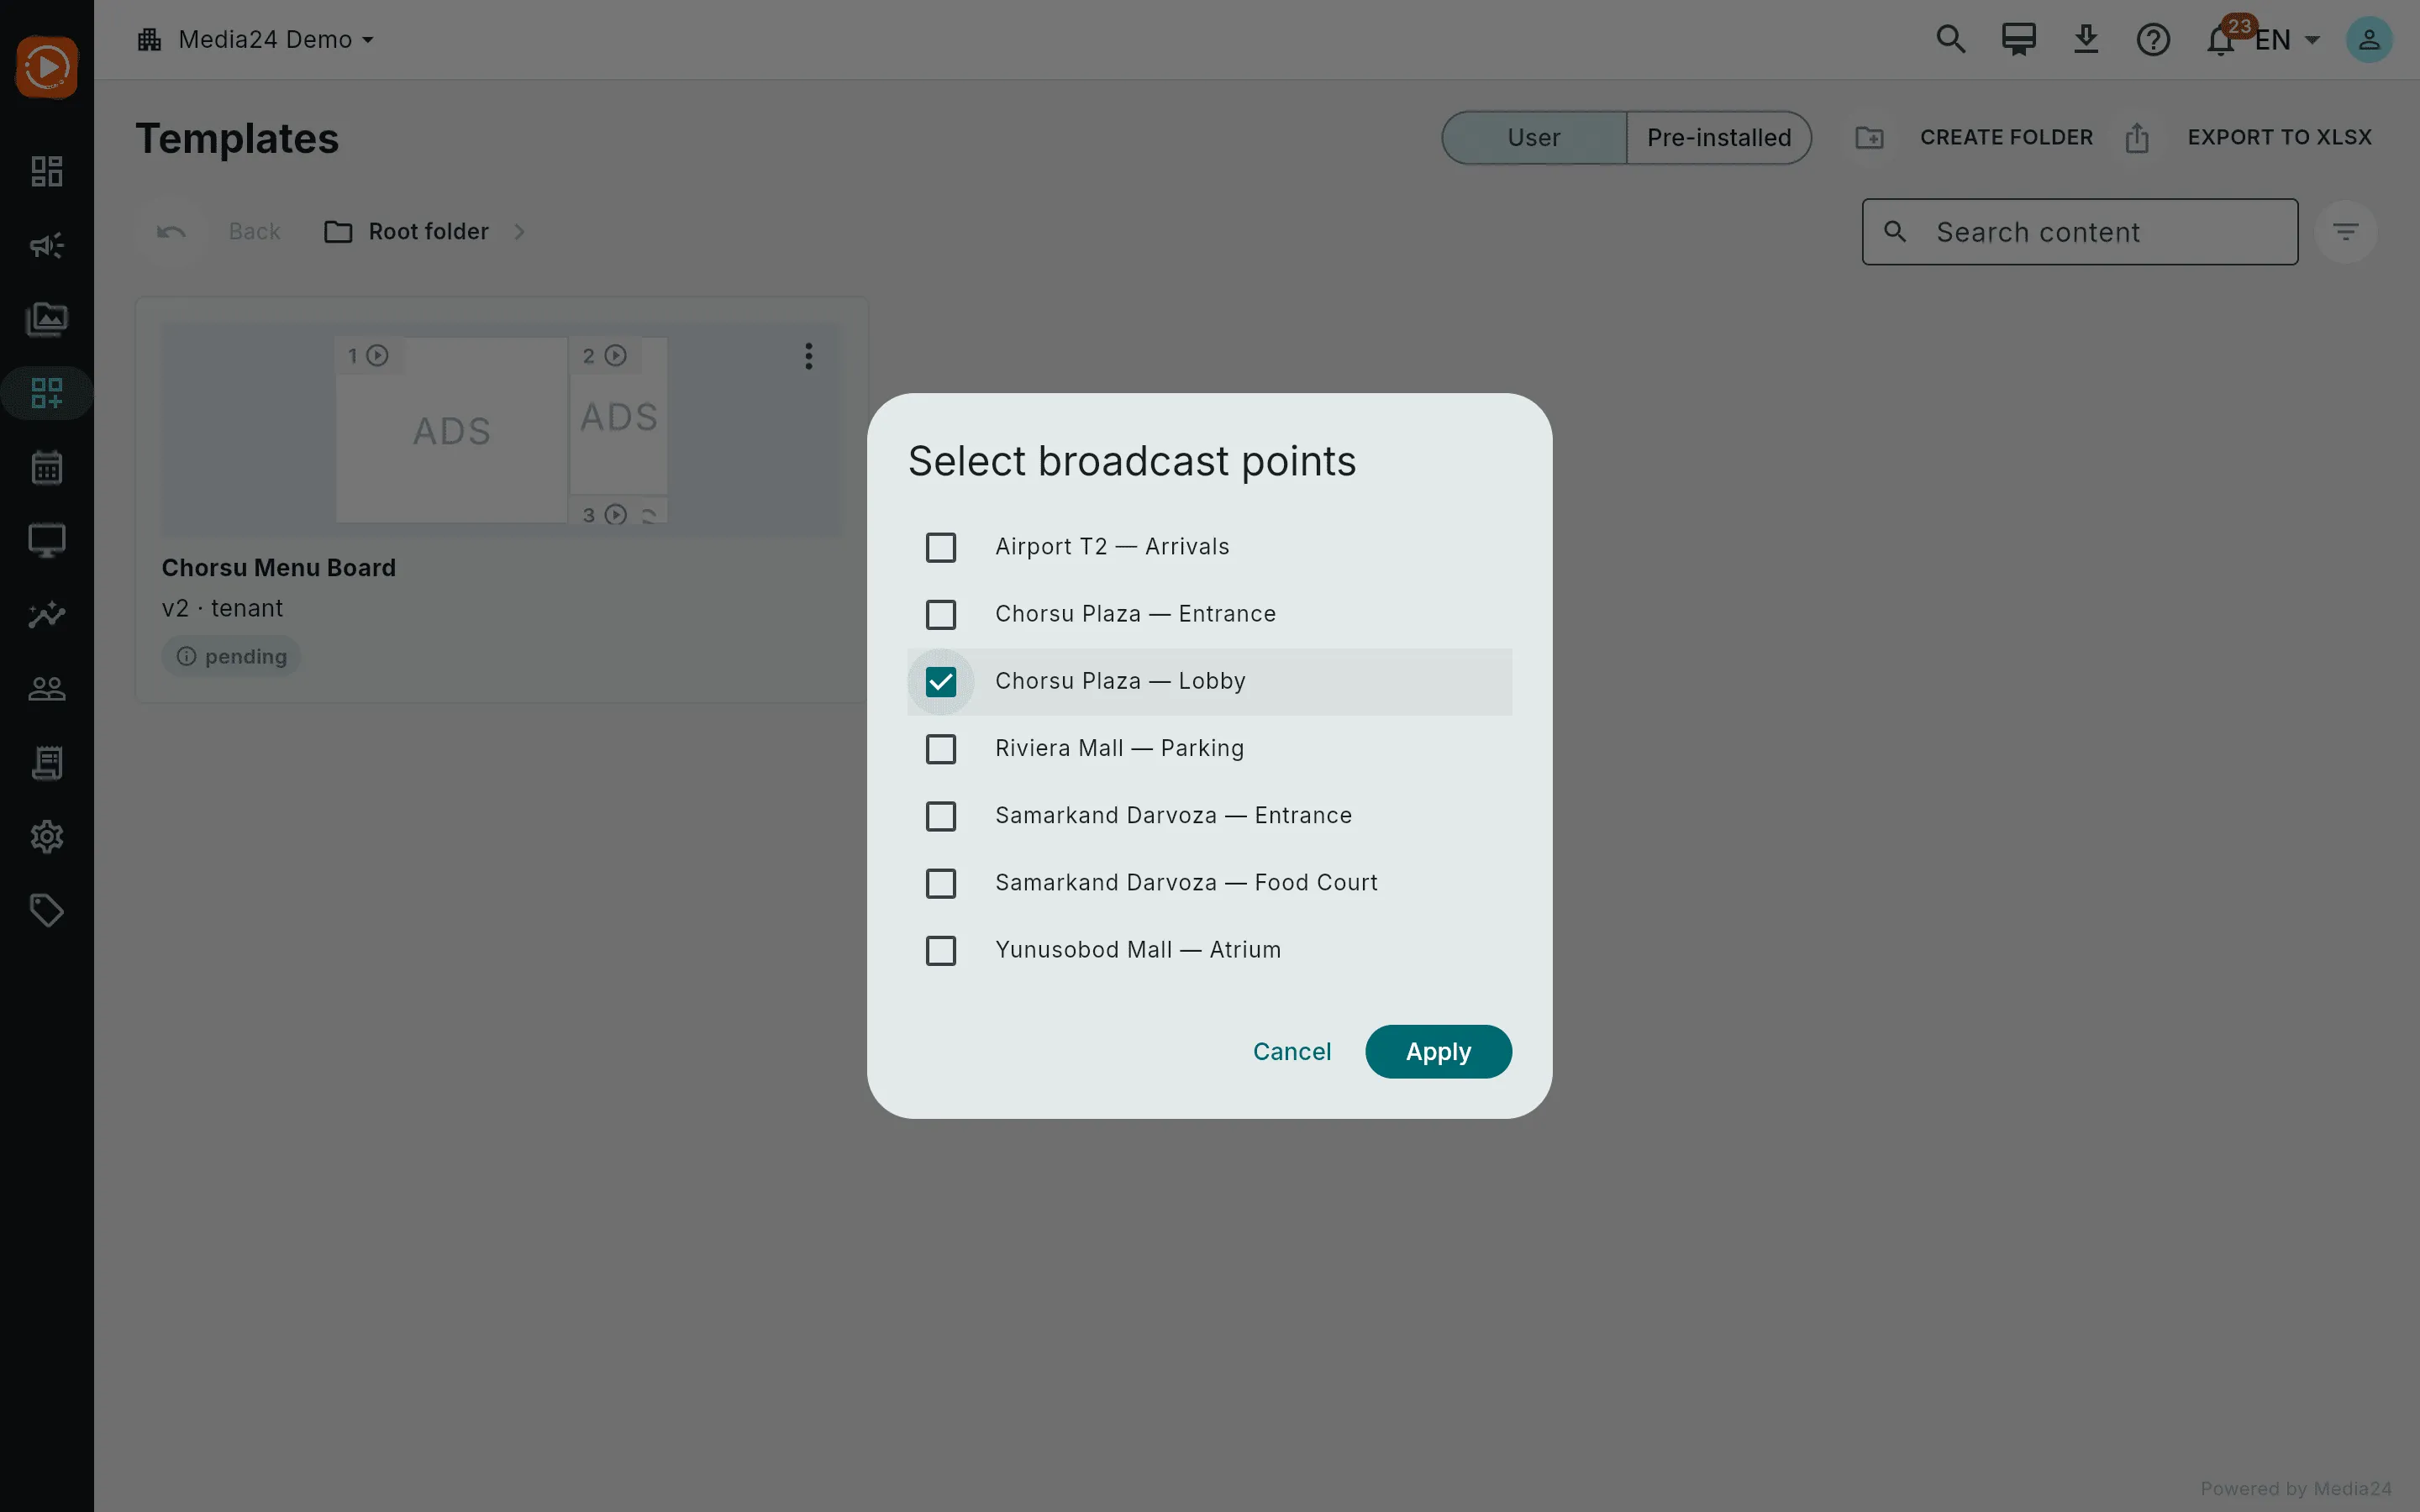The image size is (2420, 1512).
Task: Click the Apply button
Action: (x=1438, y=1051)
